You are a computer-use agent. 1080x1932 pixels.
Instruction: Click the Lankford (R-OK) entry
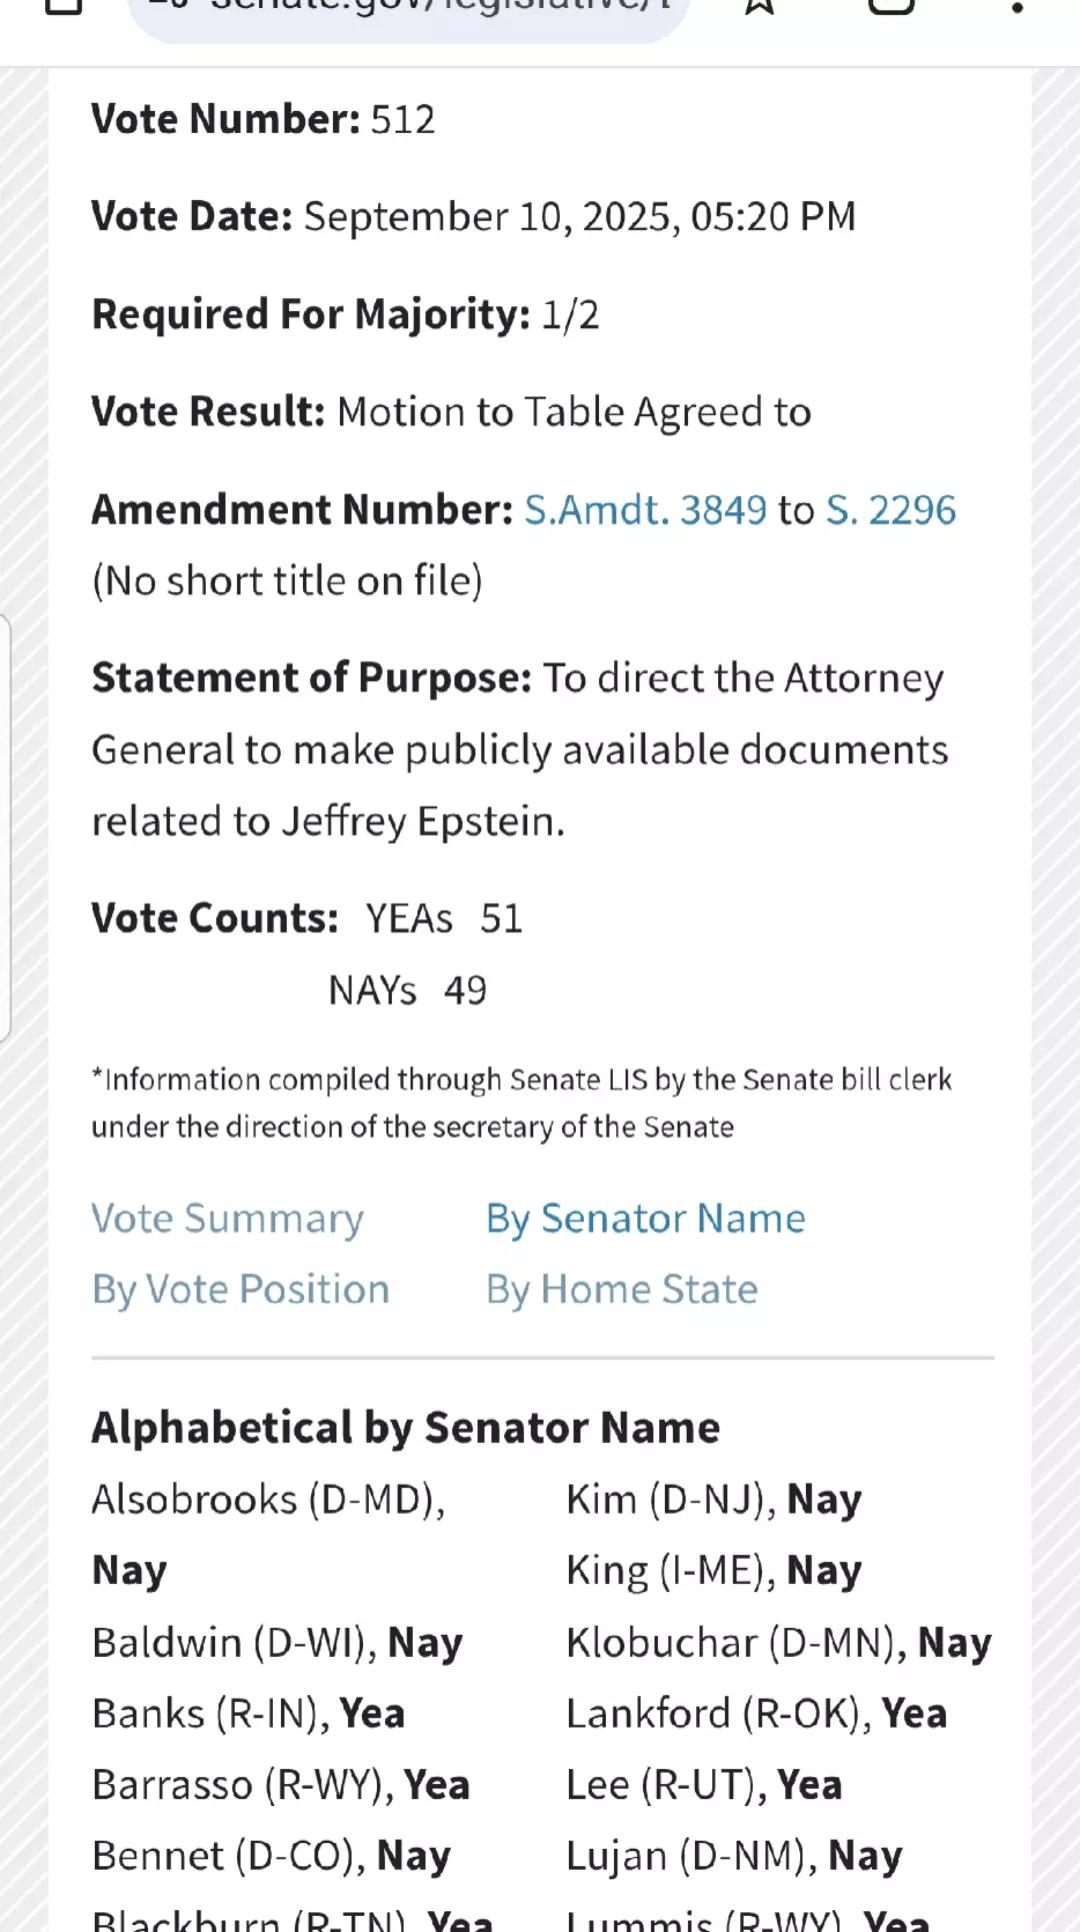coord(757,1714)
